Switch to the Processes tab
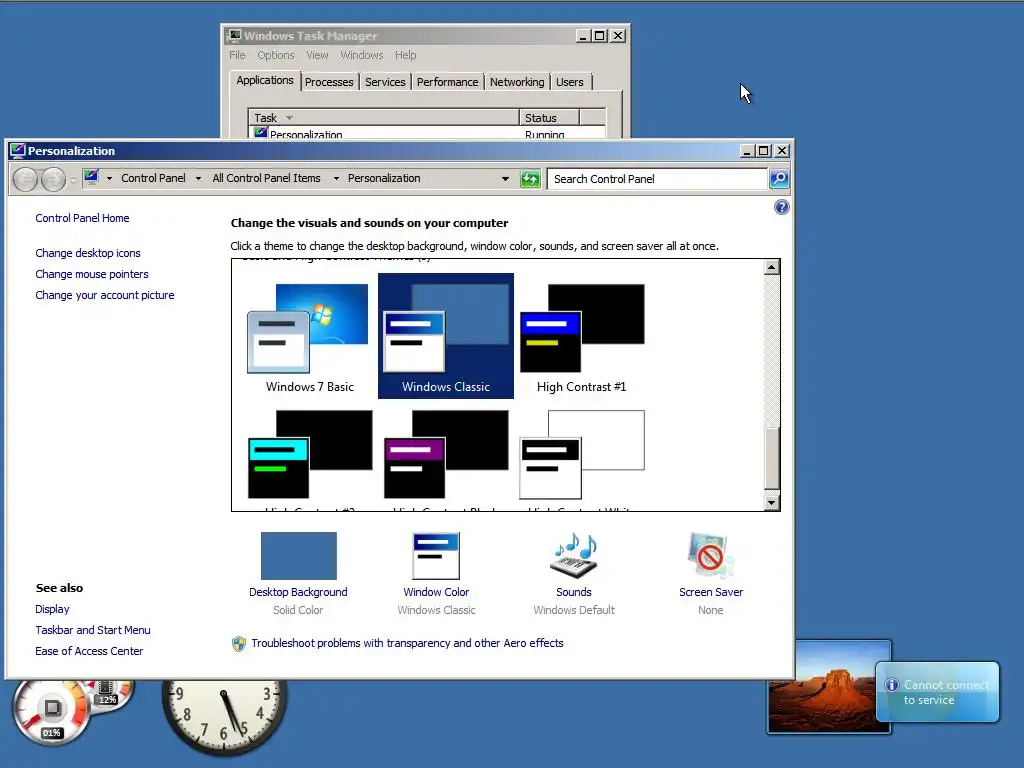Viewport: 1024px width, 768px height. 329,82
